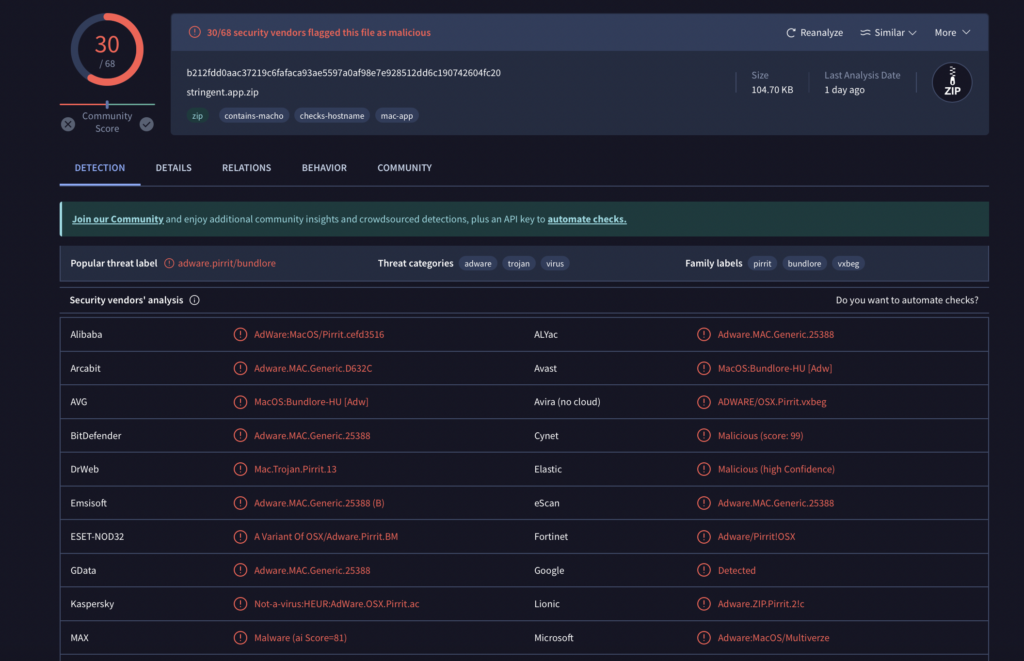Viewport: 1024px width, 661px height.
Task: Click the mac-app tag
Action: 396,116
